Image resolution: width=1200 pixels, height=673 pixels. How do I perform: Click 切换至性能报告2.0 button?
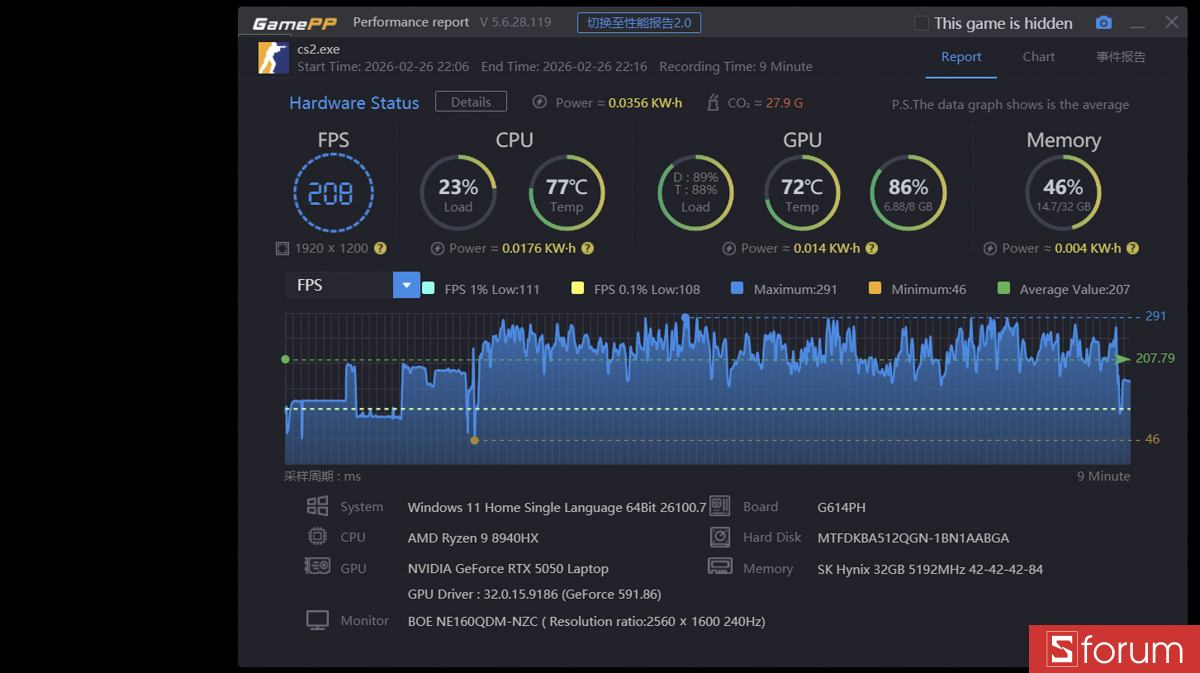[x=639, y=22]
